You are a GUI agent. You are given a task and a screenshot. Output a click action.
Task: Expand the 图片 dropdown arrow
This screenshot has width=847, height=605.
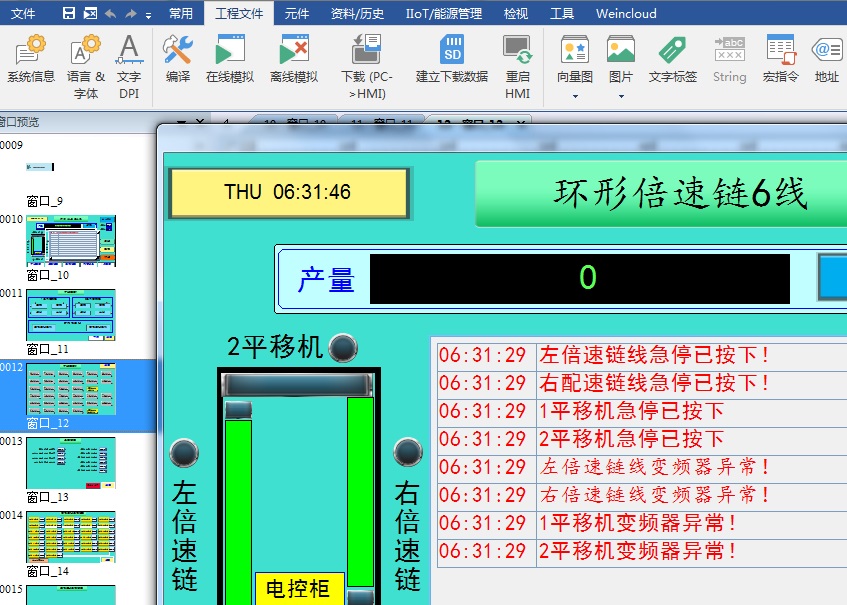pos(621,96)
